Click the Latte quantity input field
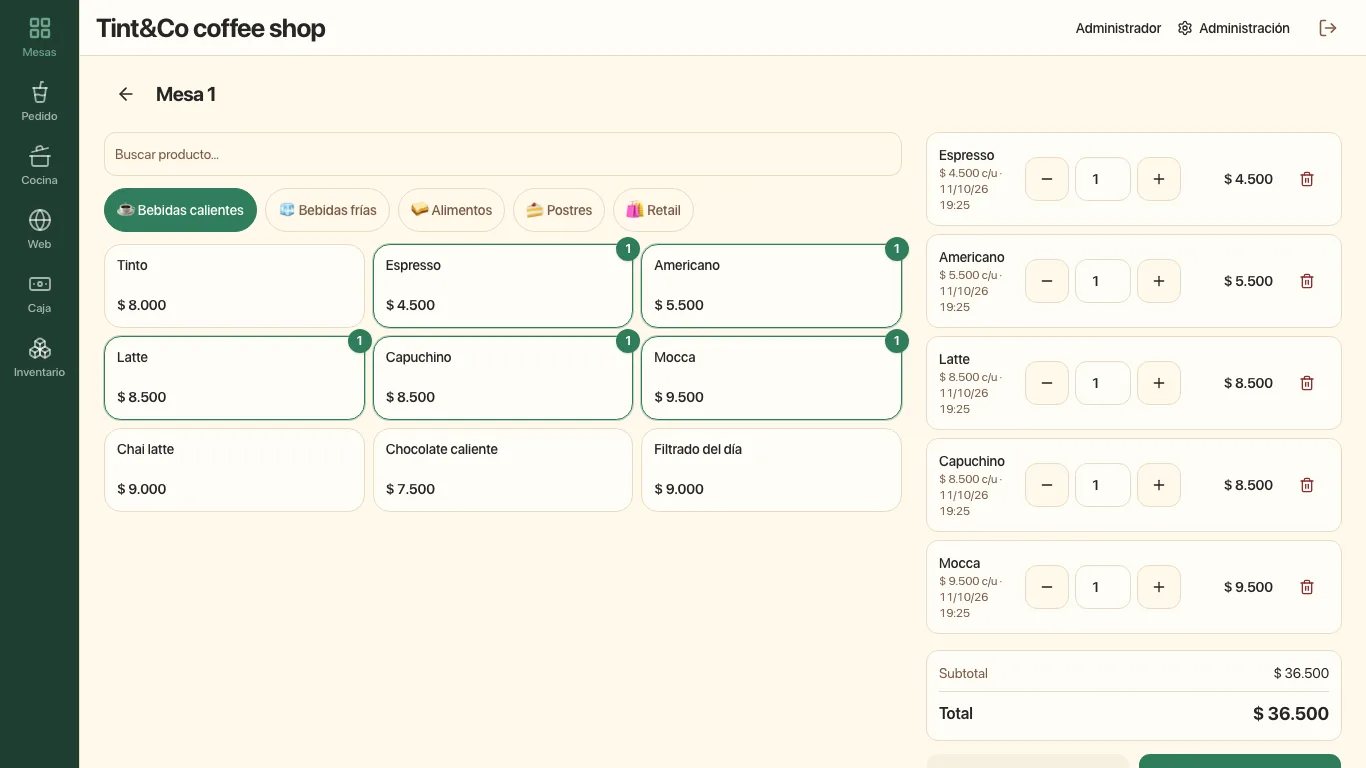Screen dimensions: 1366x768 point(1103,383)
